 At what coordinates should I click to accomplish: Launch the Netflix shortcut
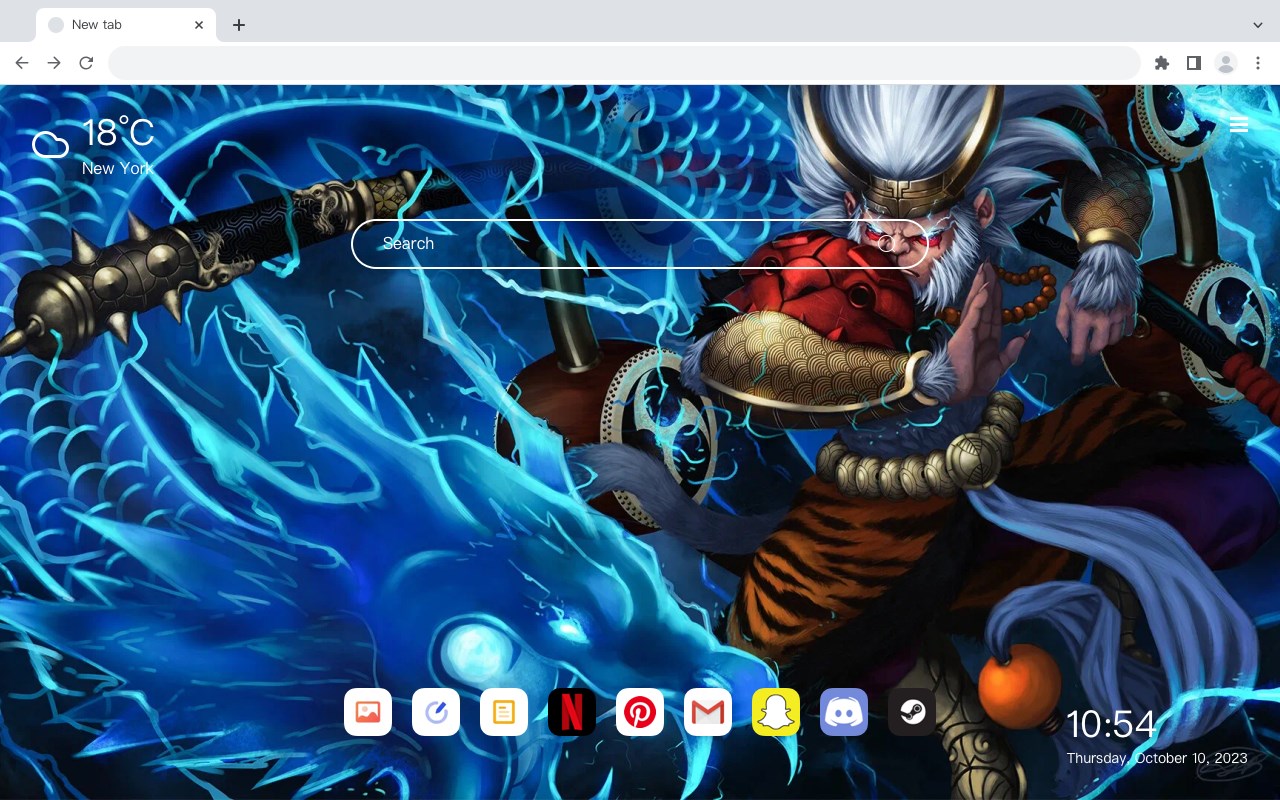pos(572,712)
